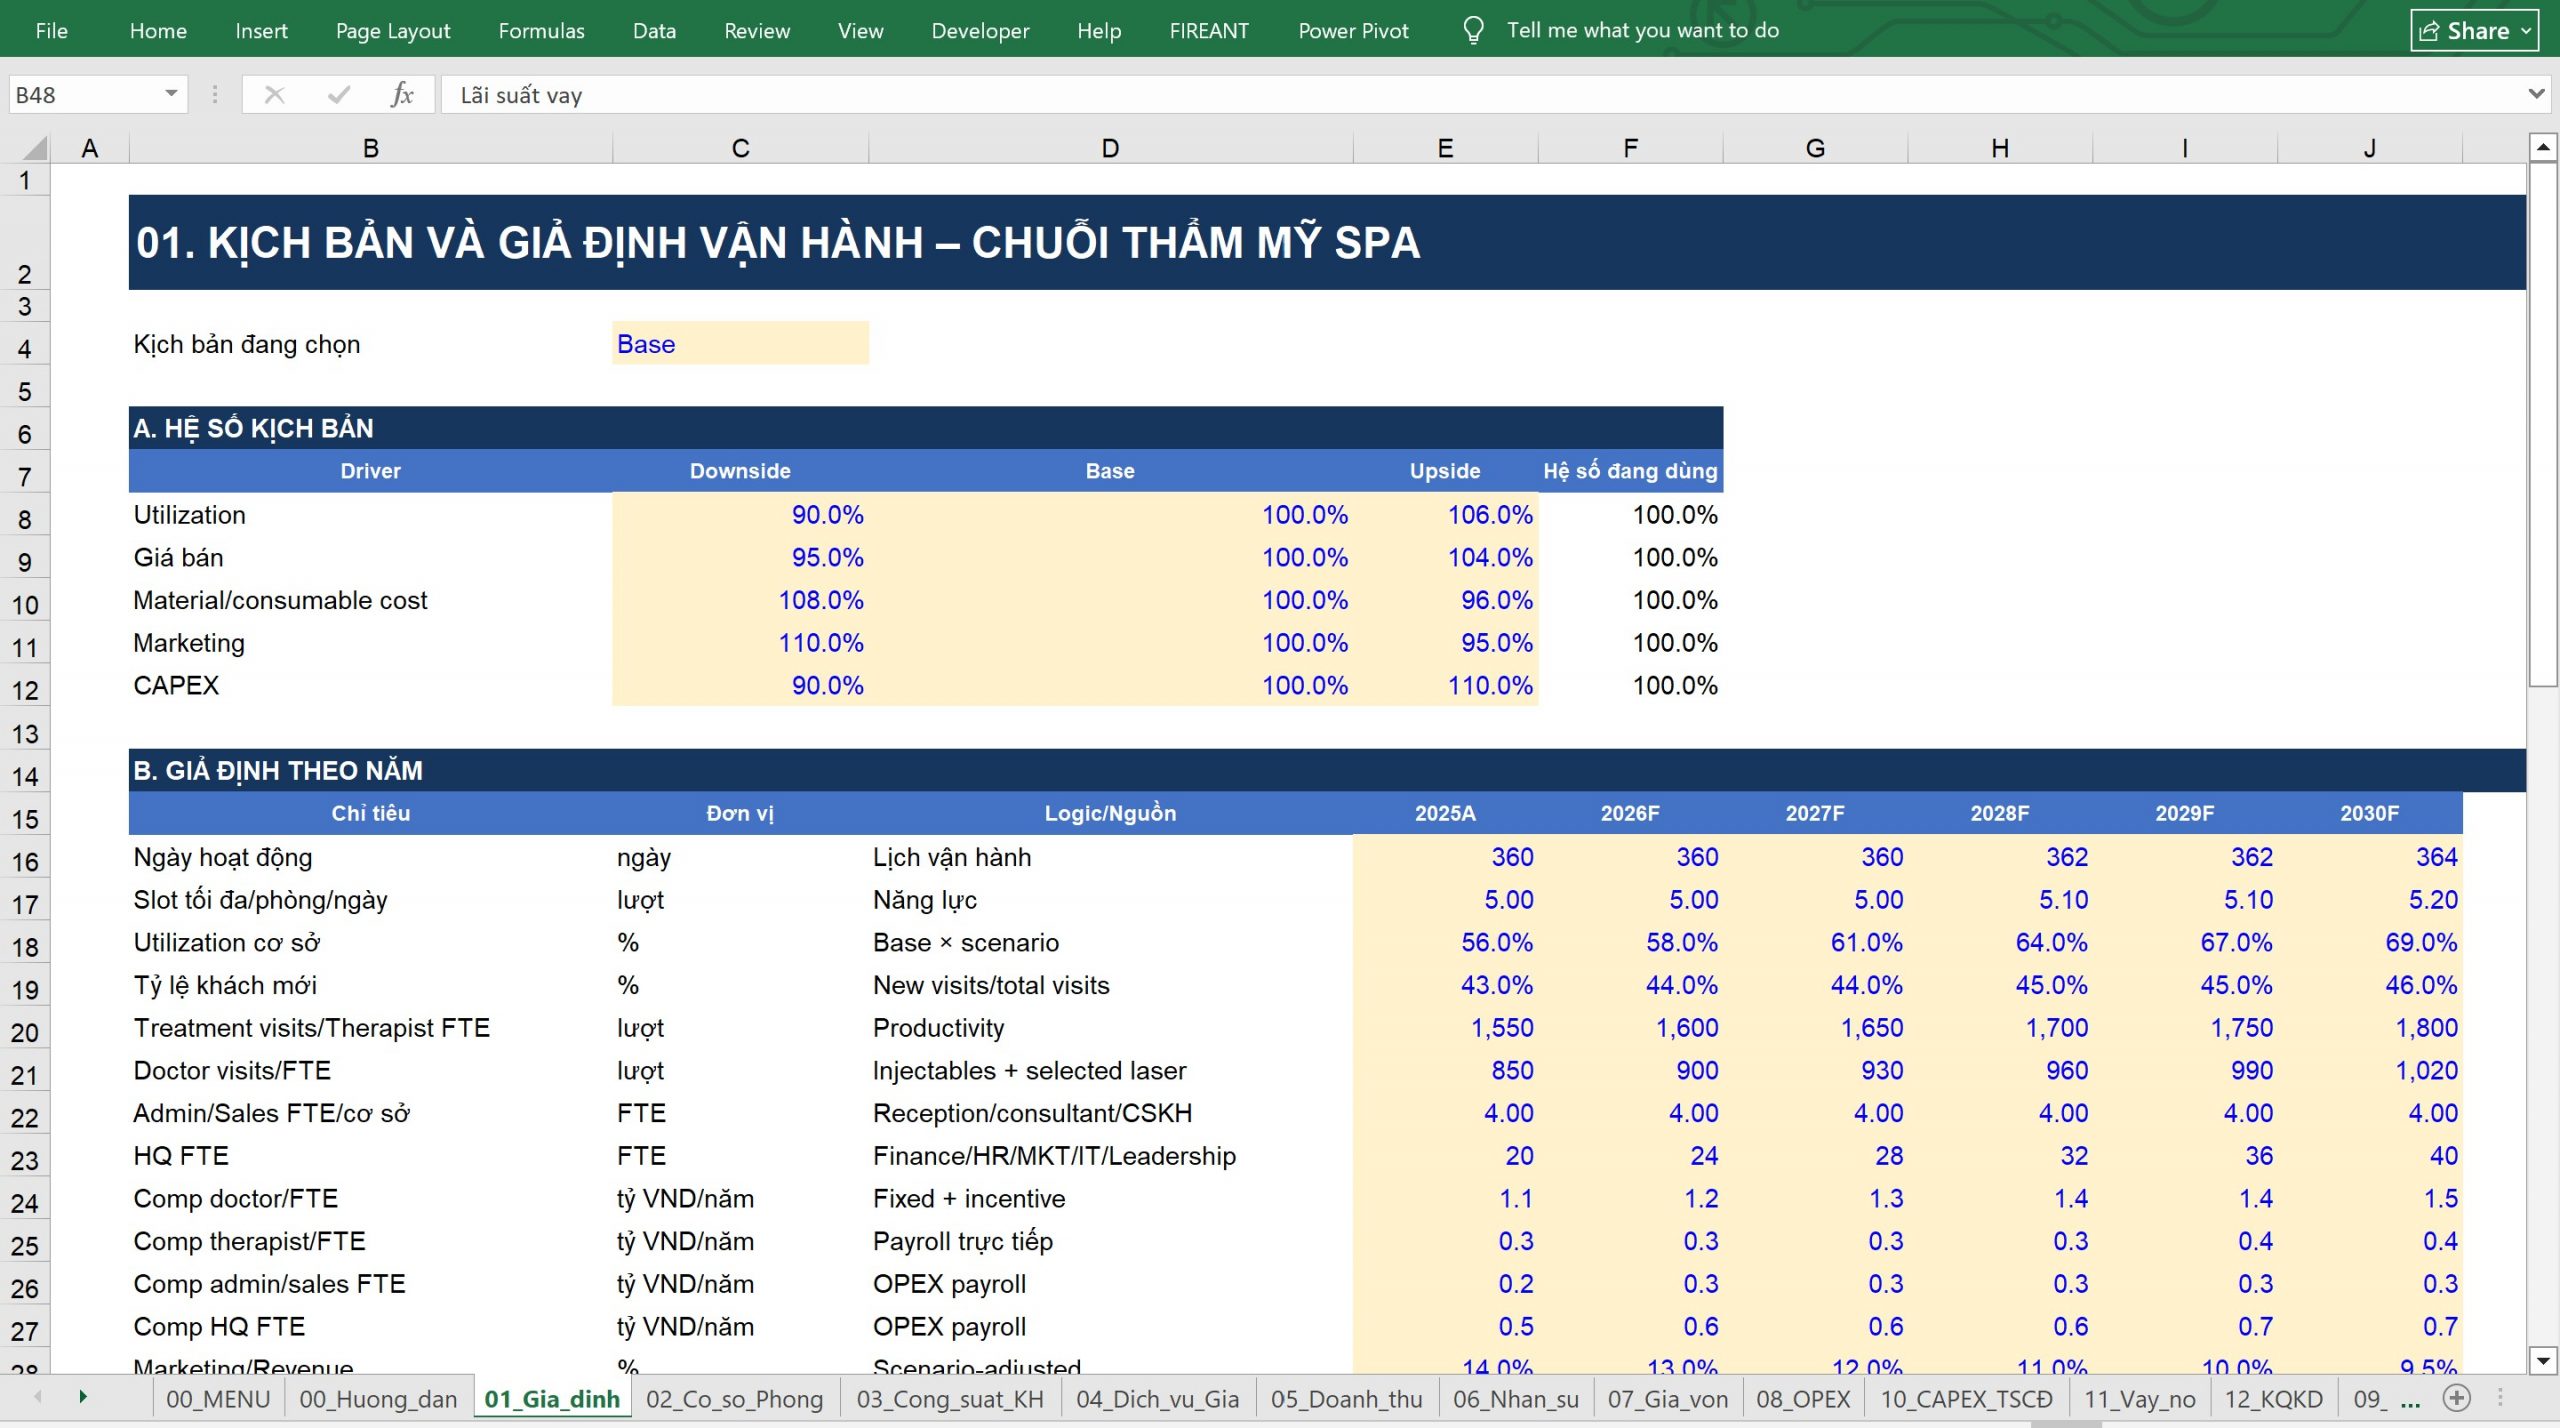
Task: Click the hidden sheets ellipsis button
Action: coord(2410,1399)
